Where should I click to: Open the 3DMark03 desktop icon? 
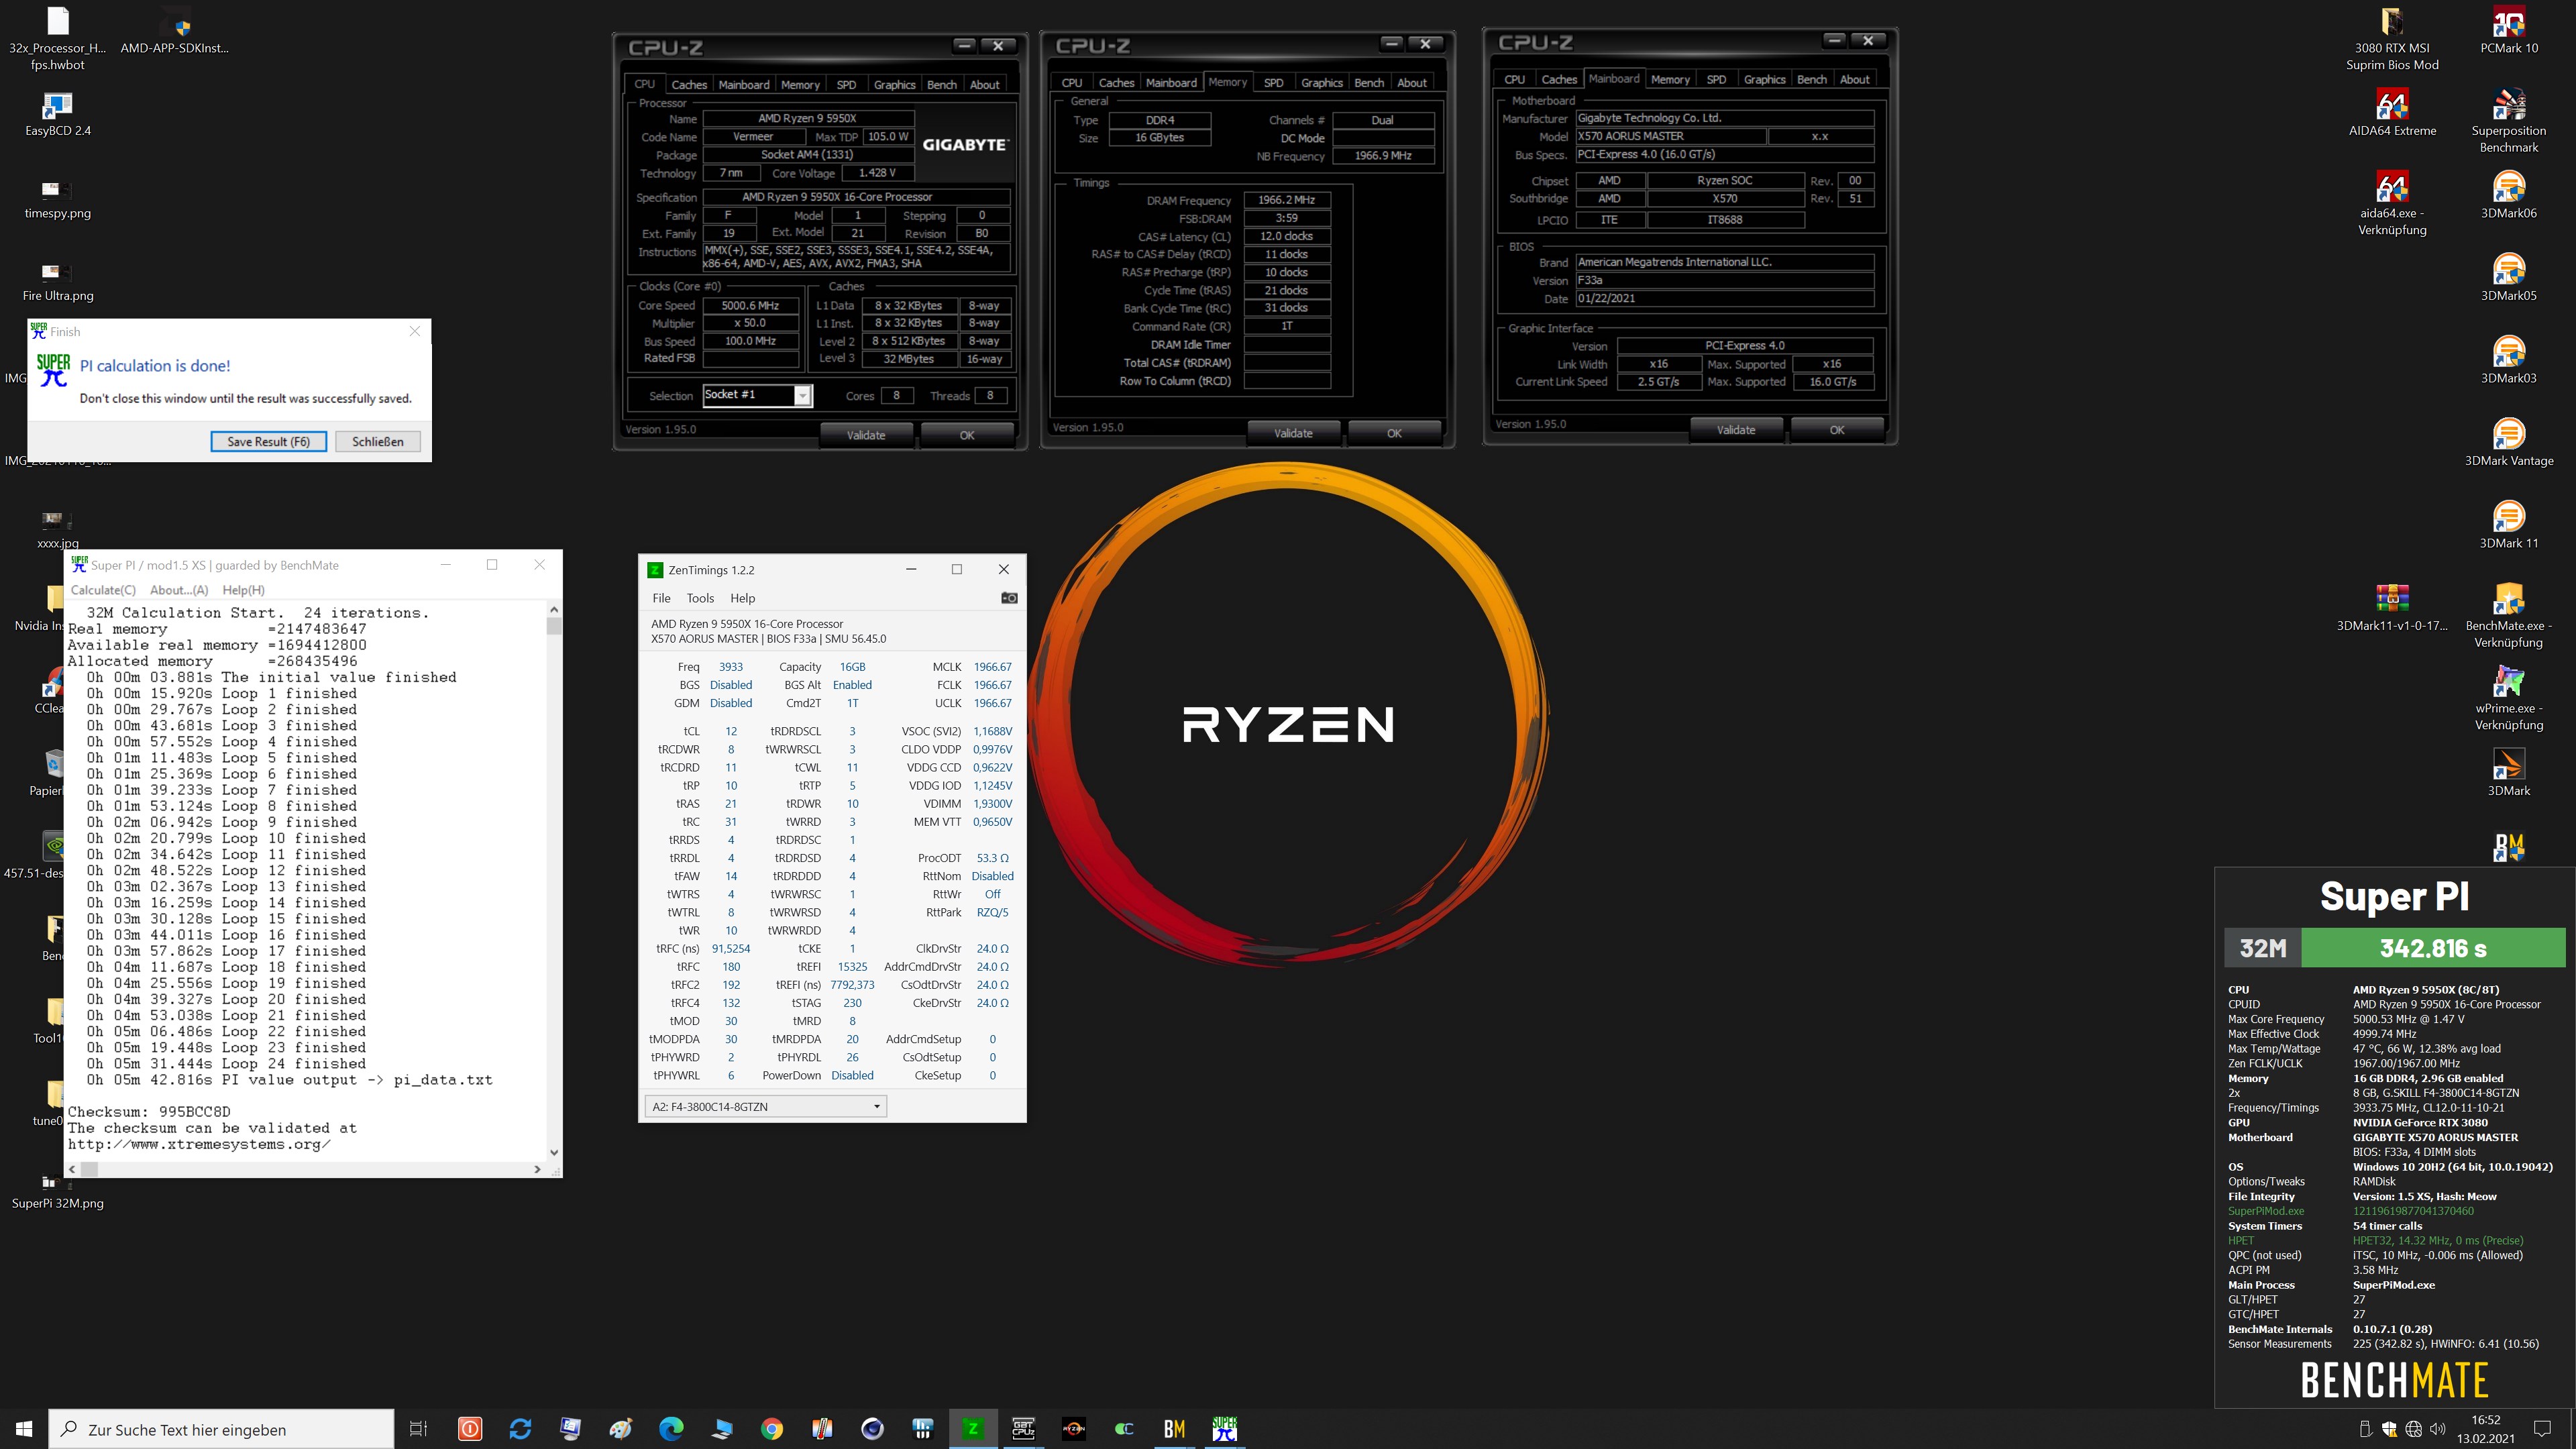point(2508,359)
